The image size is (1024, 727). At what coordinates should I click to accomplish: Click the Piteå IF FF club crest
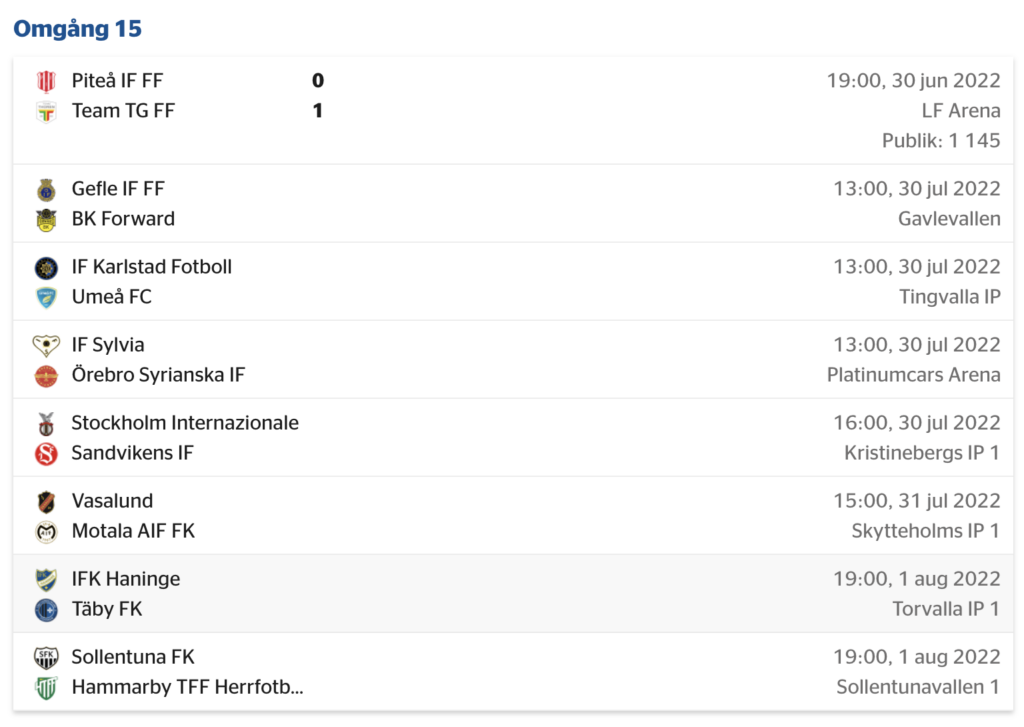click(46, 81)
